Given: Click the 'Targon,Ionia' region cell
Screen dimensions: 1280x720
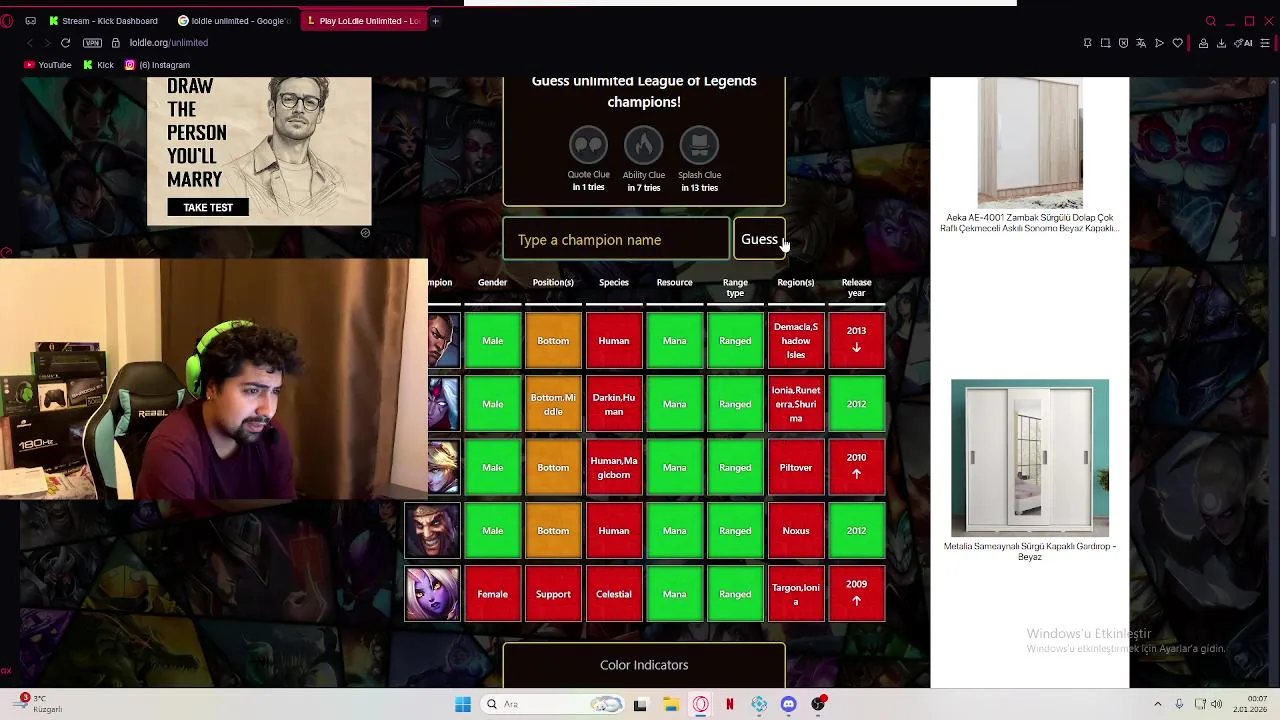Looking at the screenshot, I should point(796,594).
